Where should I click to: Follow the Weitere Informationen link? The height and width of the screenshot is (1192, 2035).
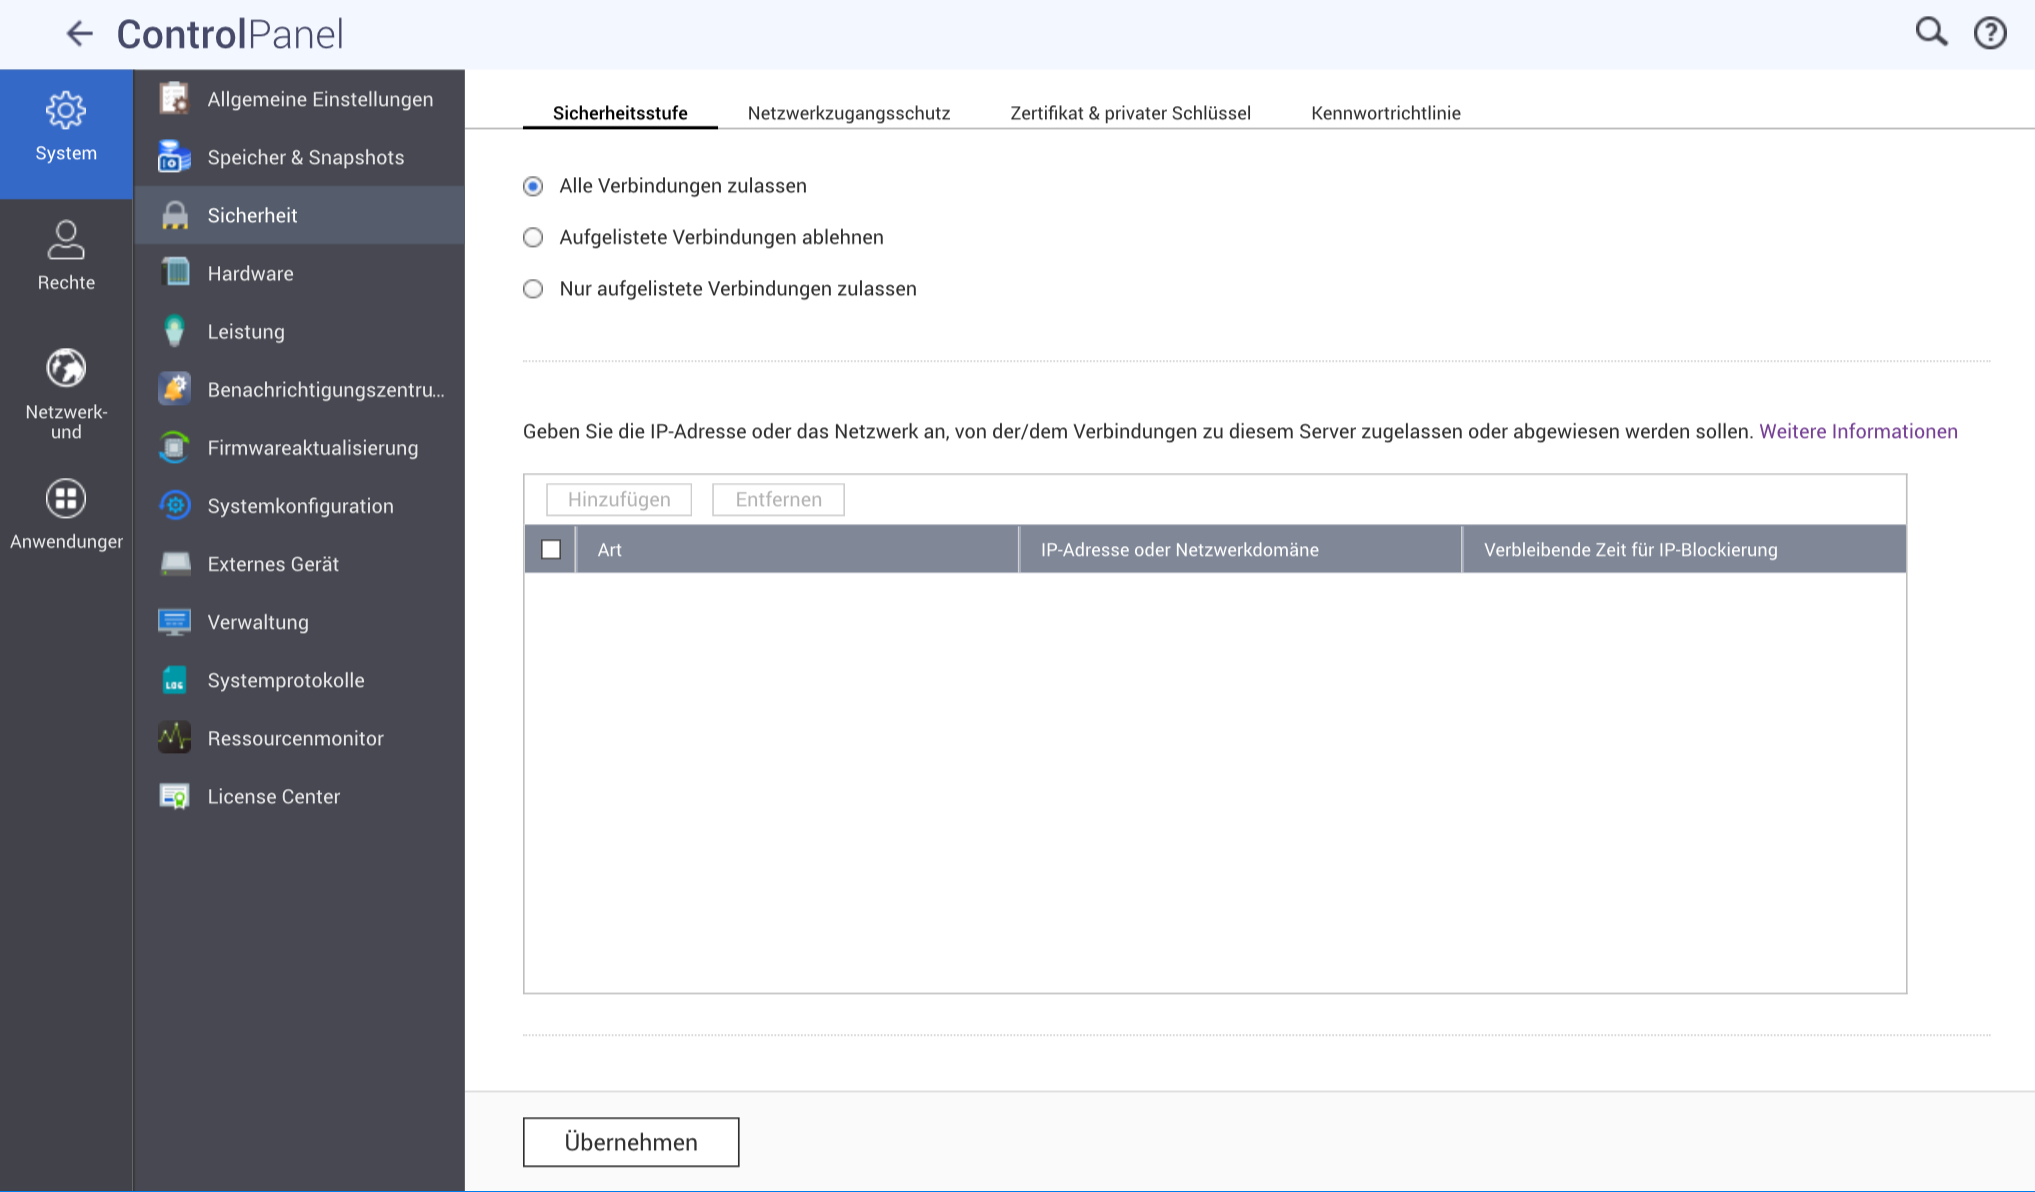[x=1857, y=432]
